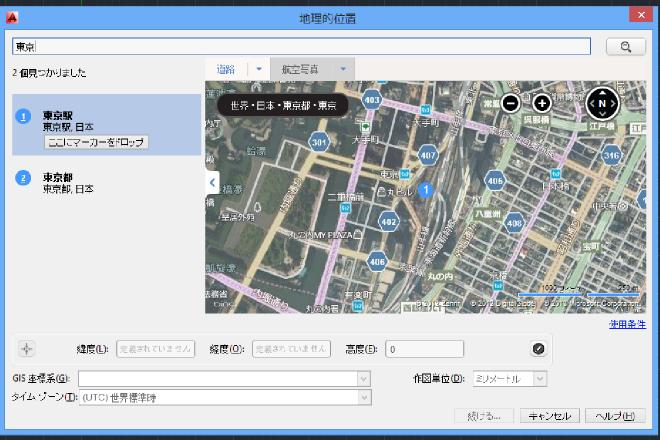The width and height of the screenshot is (660, 440).
Task: Click the crosshair pick-location icon
Action: [x=27, y=349]
